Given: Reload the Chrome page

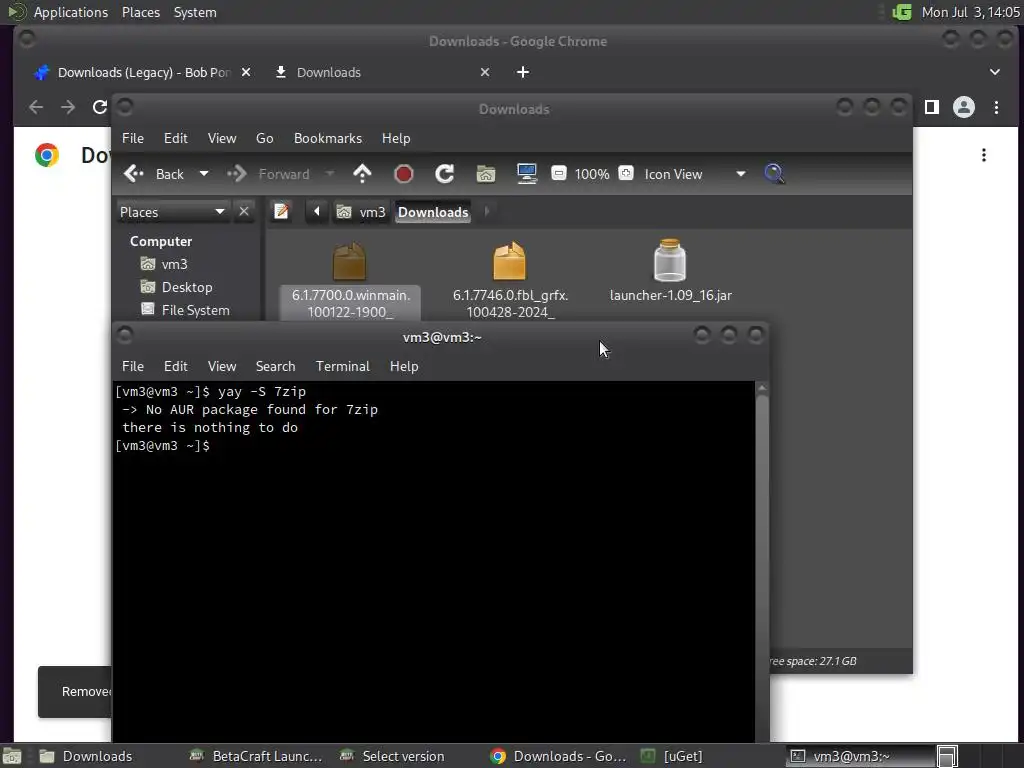Looking at the screenshot, I should (99, 107).
